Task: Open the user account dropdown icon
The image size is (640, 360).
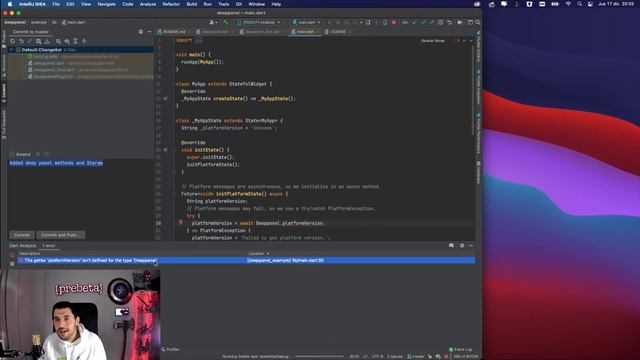Action: pyautogui.click(x=213, y=22)
